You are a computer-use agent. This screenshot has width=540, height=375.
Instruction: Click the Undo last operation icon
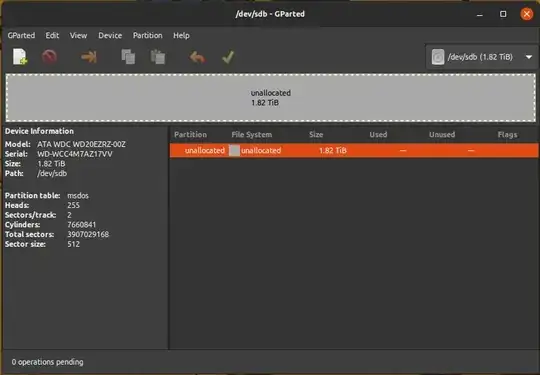[x=197, y=57]
